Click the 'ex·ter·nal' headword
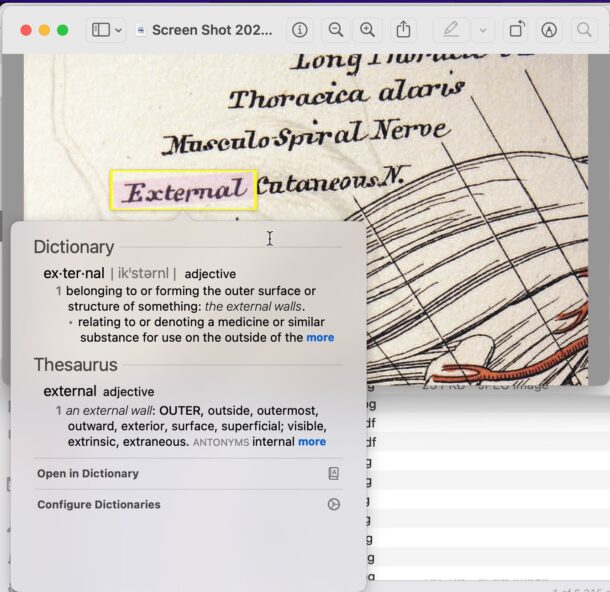This screenshot has width=610, height=592. (74, 273)
